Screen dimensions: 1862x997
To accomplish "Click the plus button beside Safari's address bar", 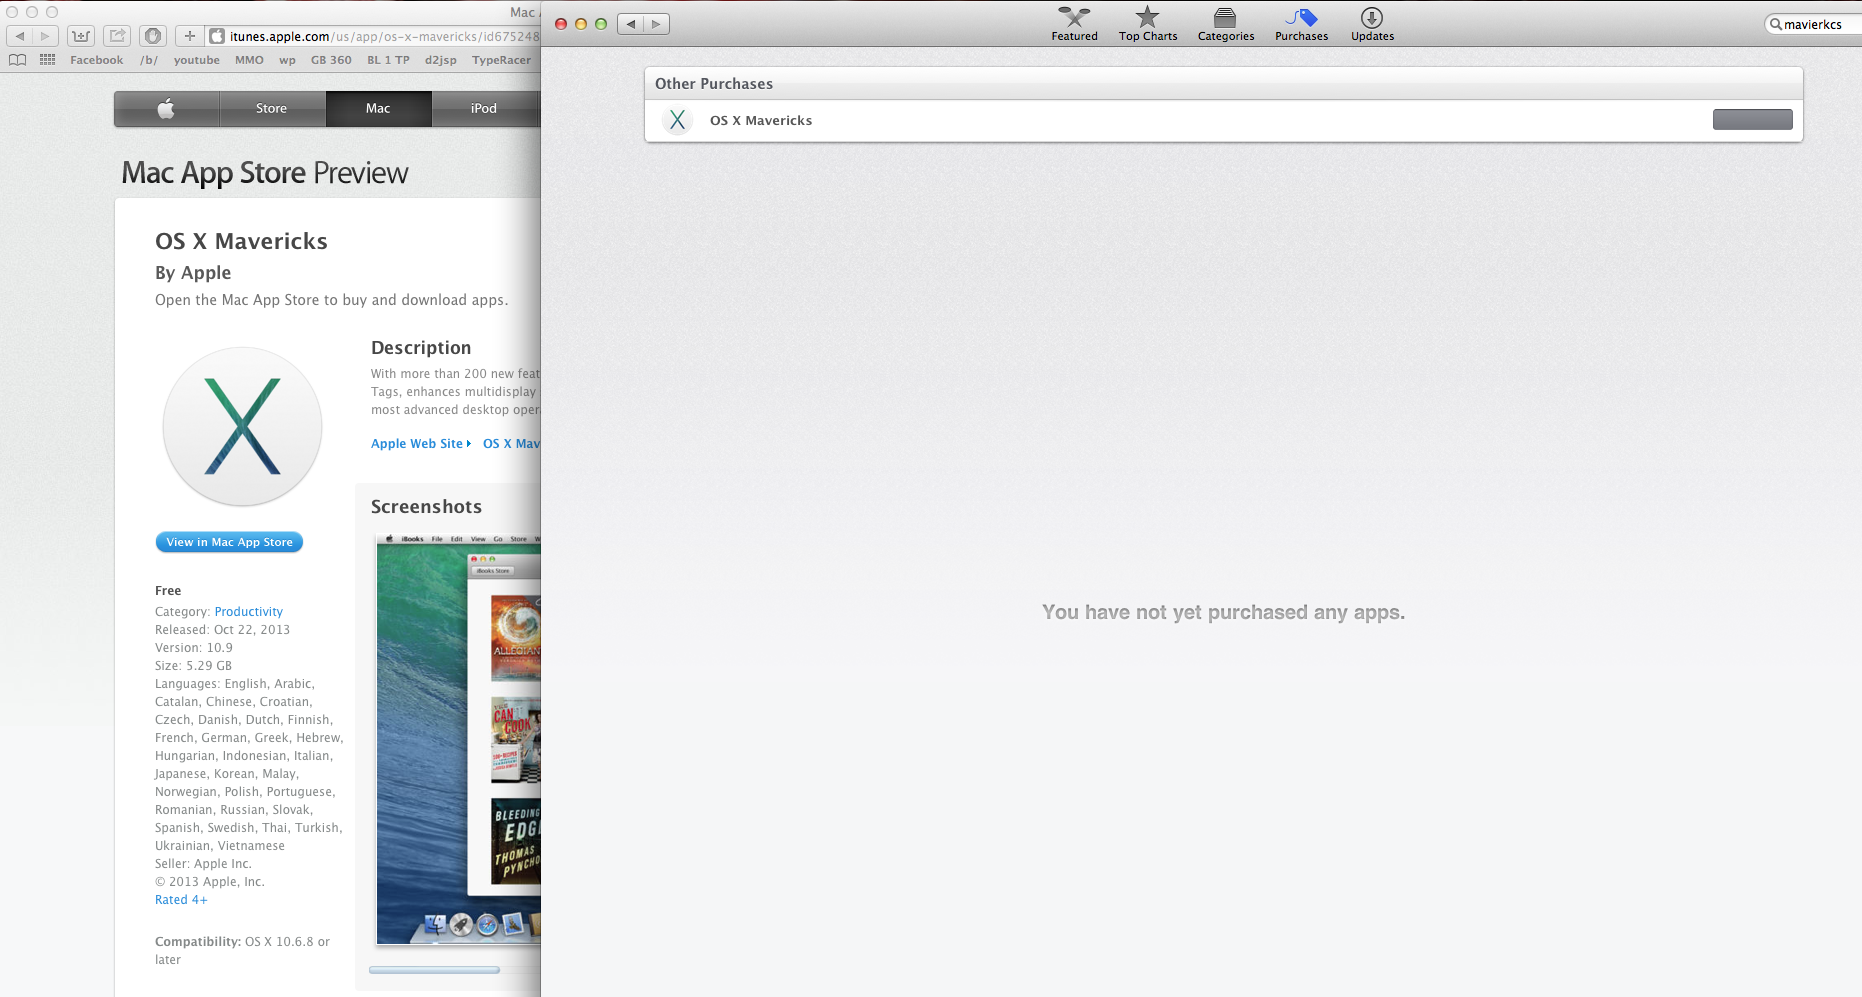I will pos(189,36).
